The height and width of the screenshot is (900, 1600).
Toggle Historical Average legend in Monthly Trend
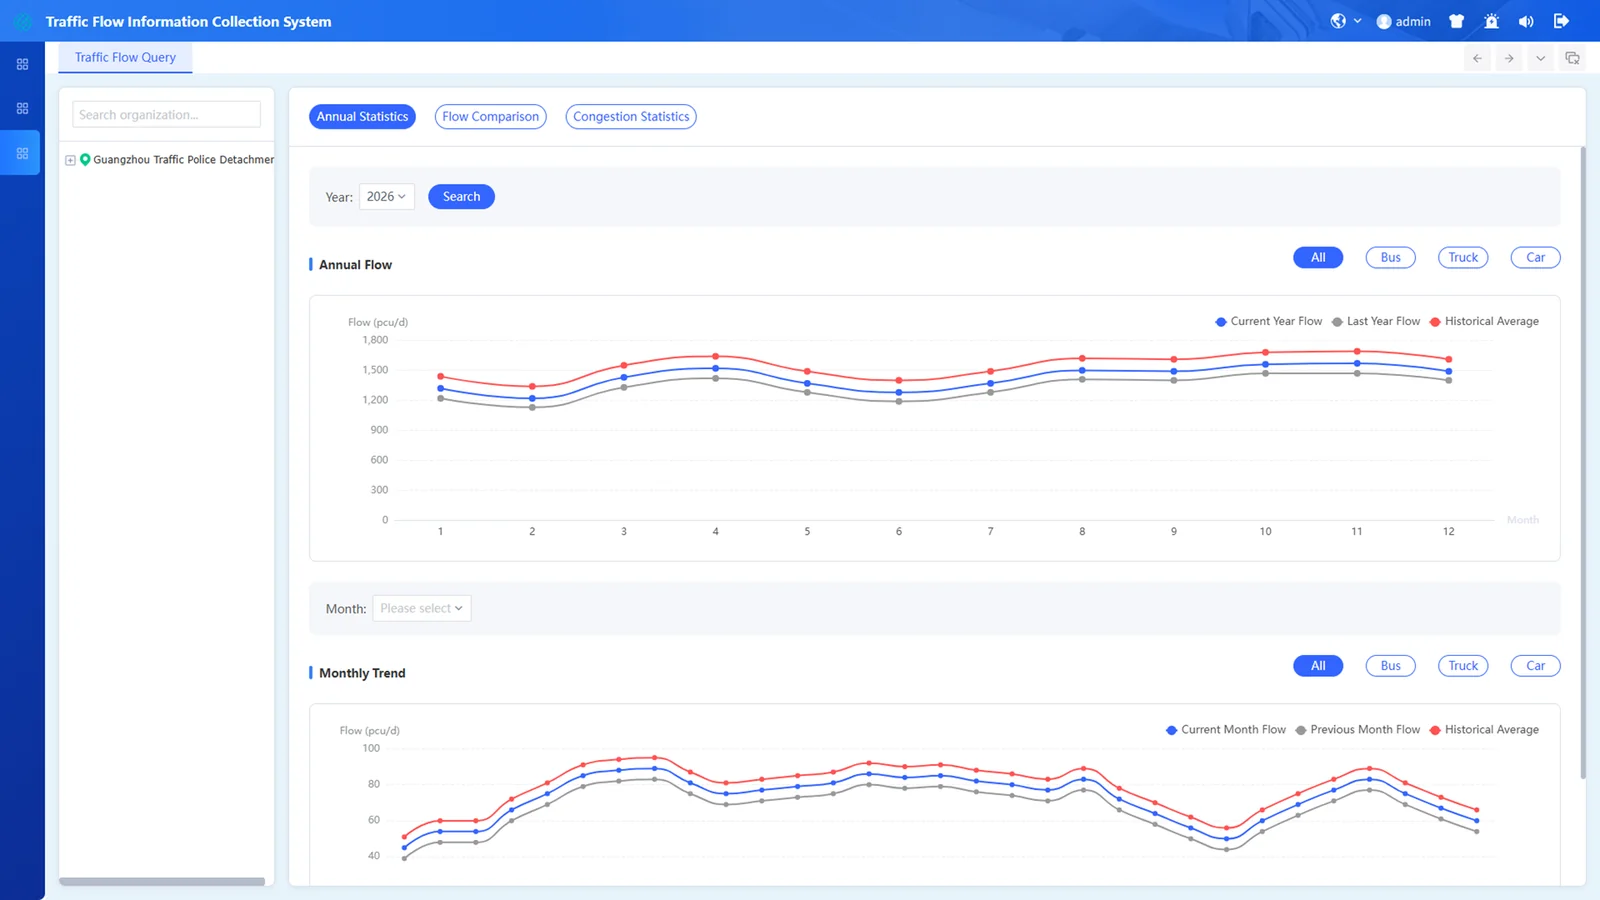click(1484, 730)
